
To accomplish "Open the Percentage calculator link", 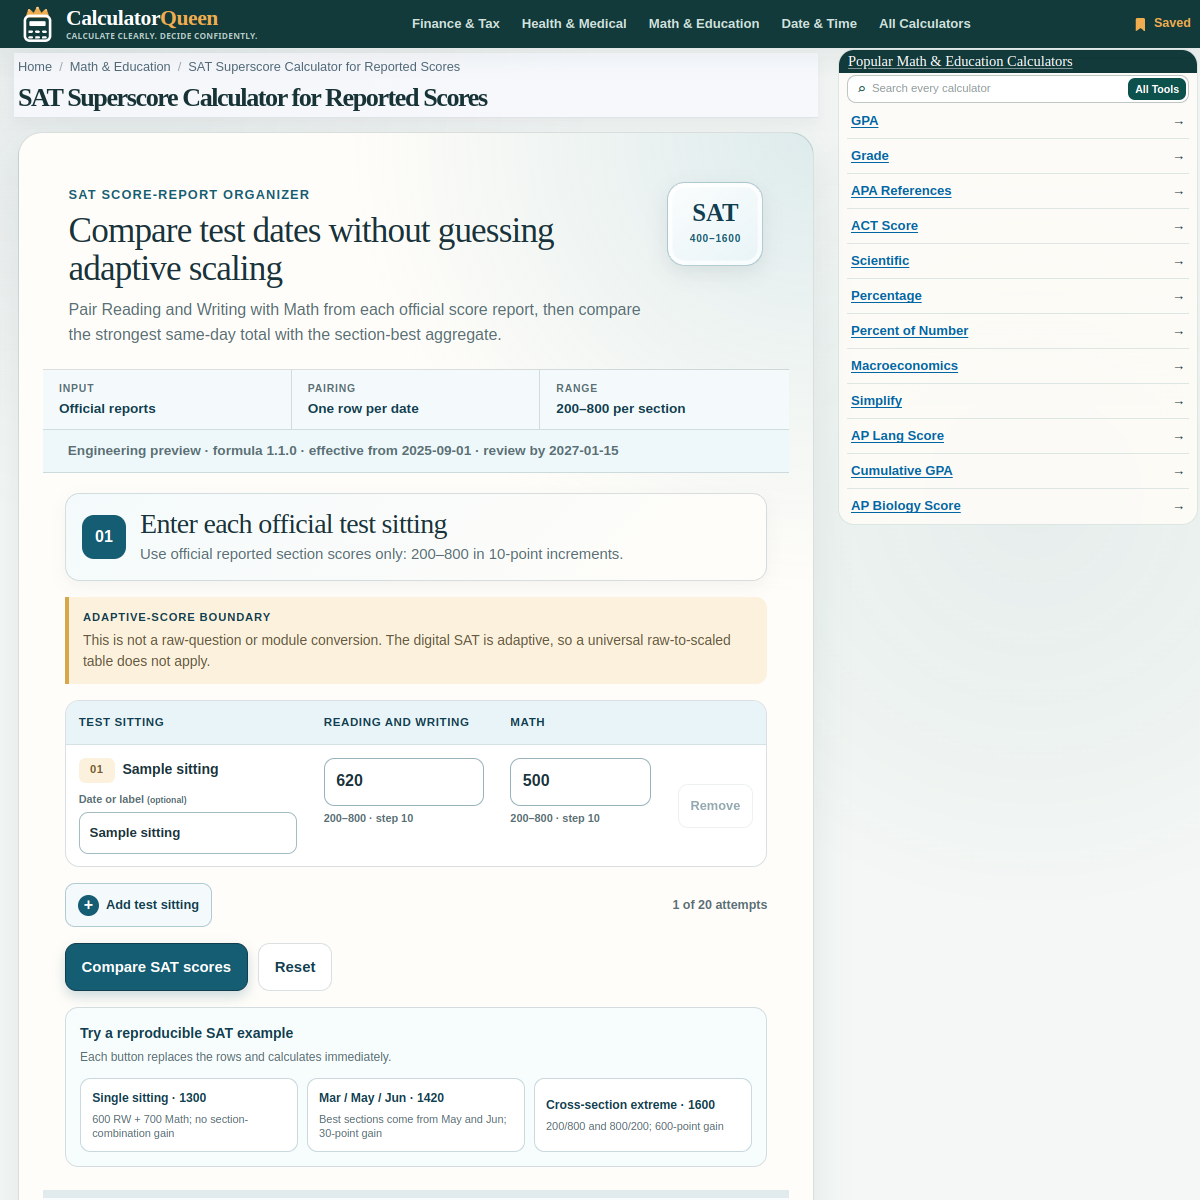I will click(x=886, y=296).
